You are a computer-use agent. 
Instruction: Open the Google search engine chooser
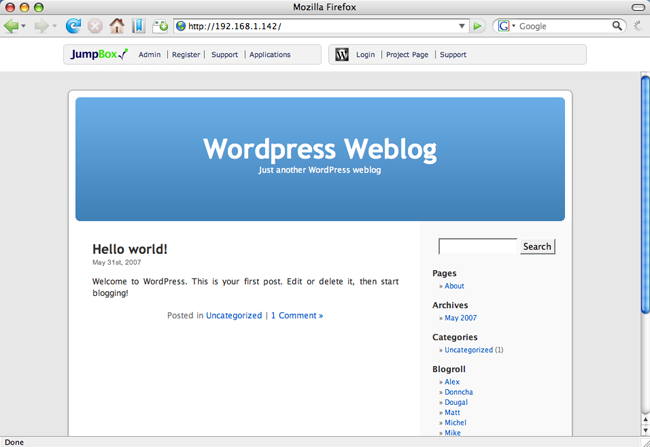507,26
